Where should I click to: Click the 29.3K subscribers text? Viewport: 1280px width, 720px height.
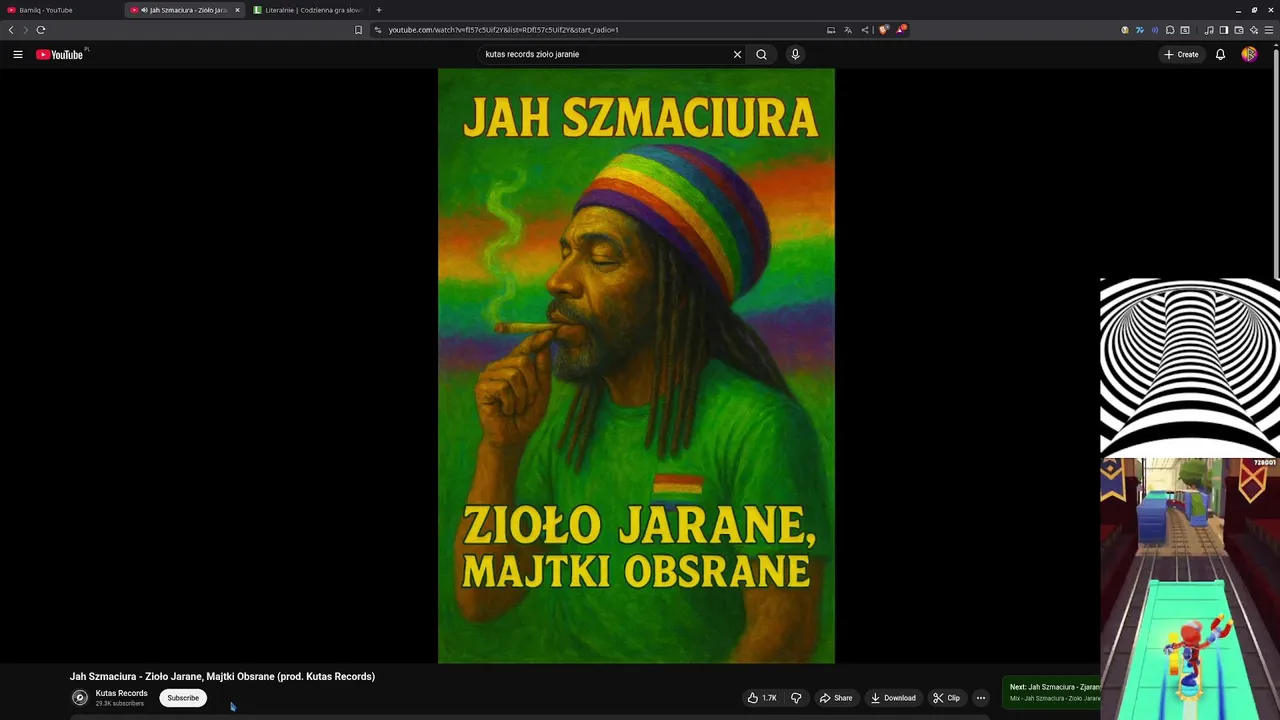120,704
